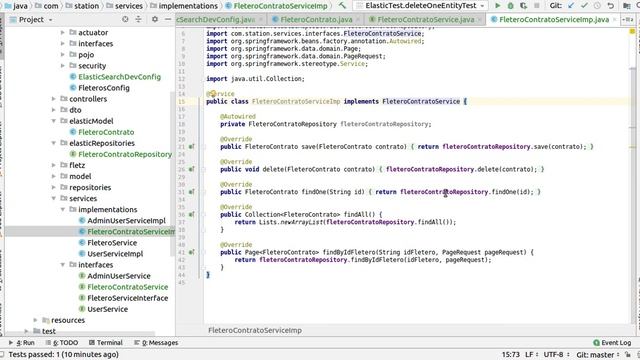Image resolution: width=640 pixels, height=360 pixels.
Task: Click the gutter icon beside findByIdFletero method
Action: (x=191, y=252)
